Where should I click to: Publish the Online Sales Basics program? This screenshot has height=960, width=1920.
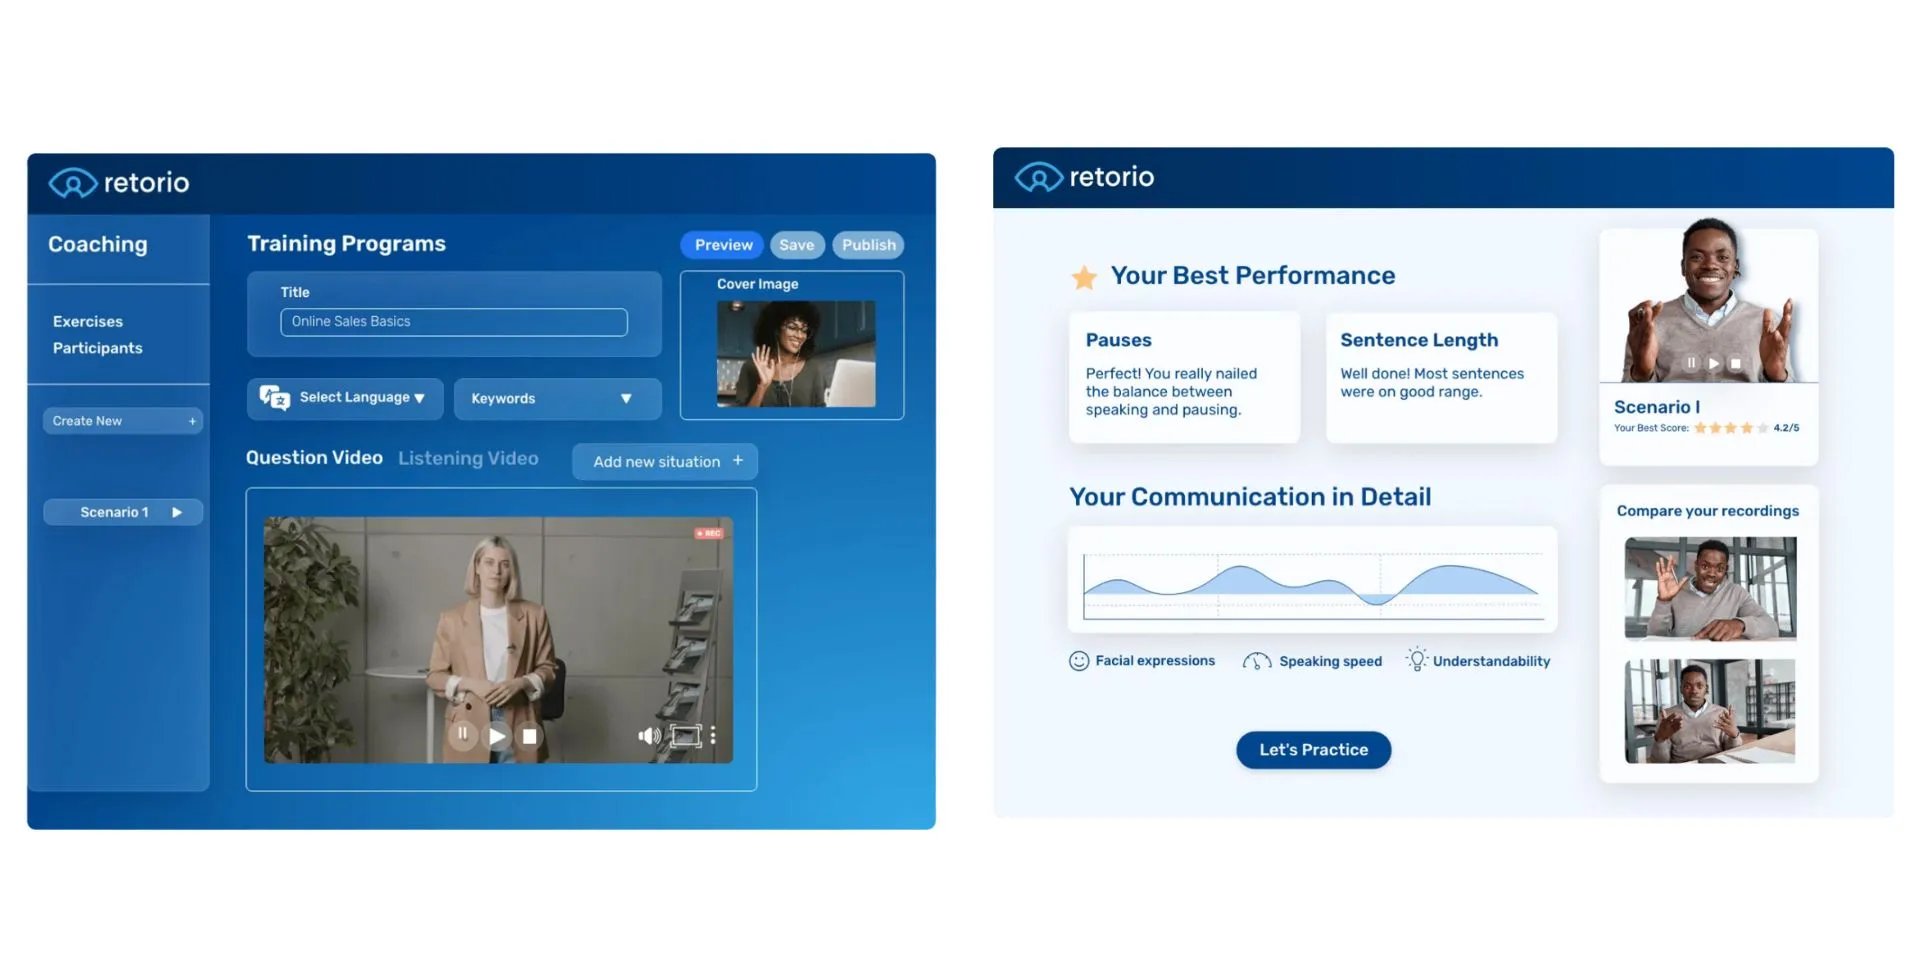point(867,245)
